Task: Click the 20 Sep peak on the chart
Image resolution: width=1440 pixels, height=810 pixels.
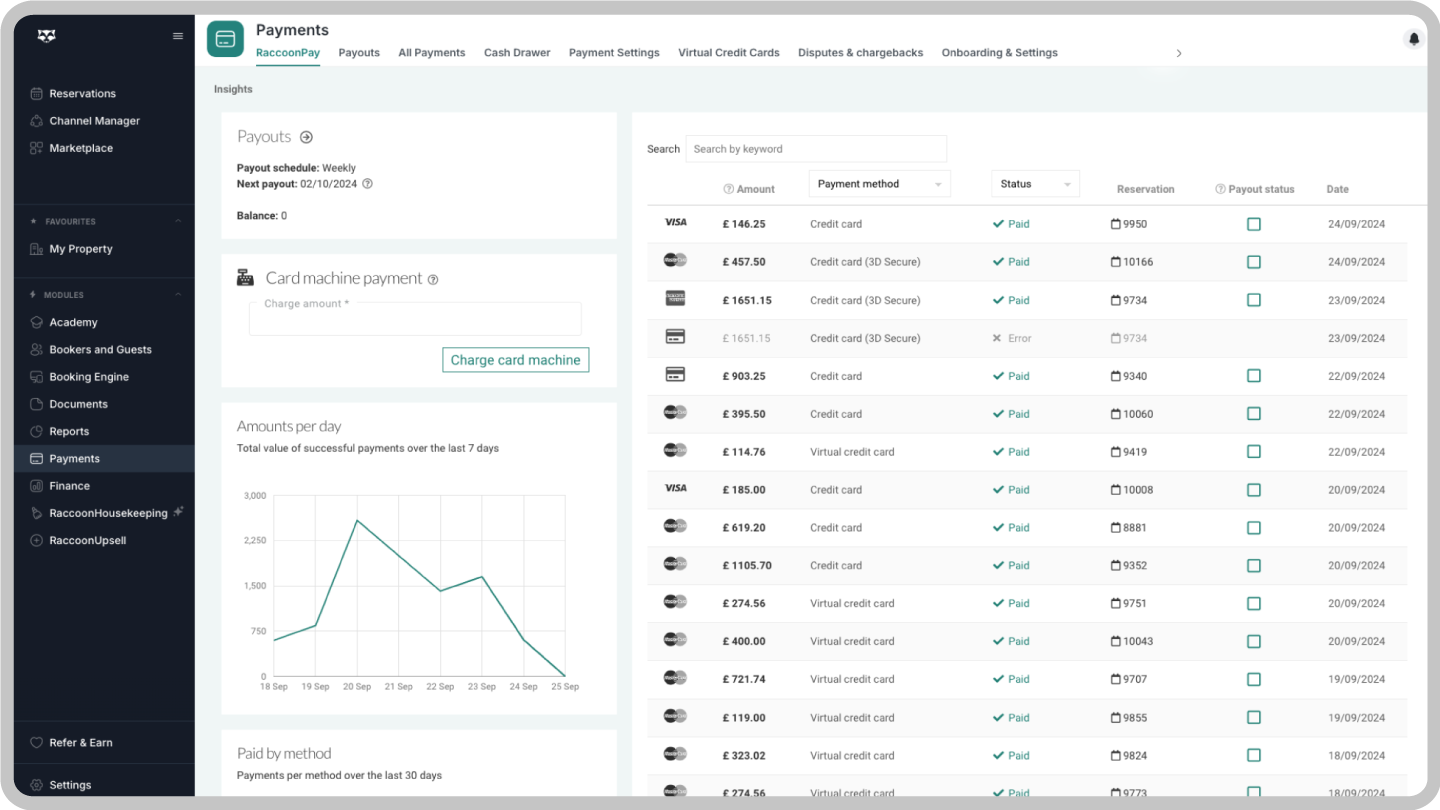Action: 357,520
